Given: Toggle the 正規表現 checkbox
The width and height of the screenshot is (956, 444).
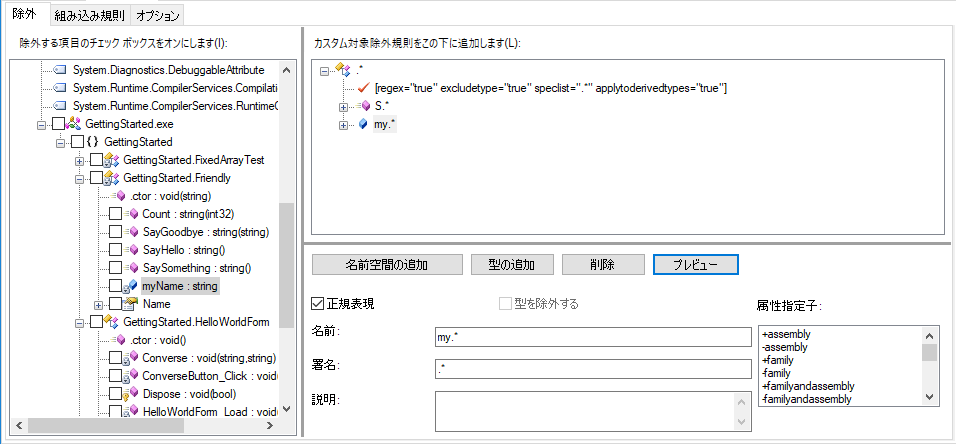Looking at the screenshot, I should [x=316, y=304].
